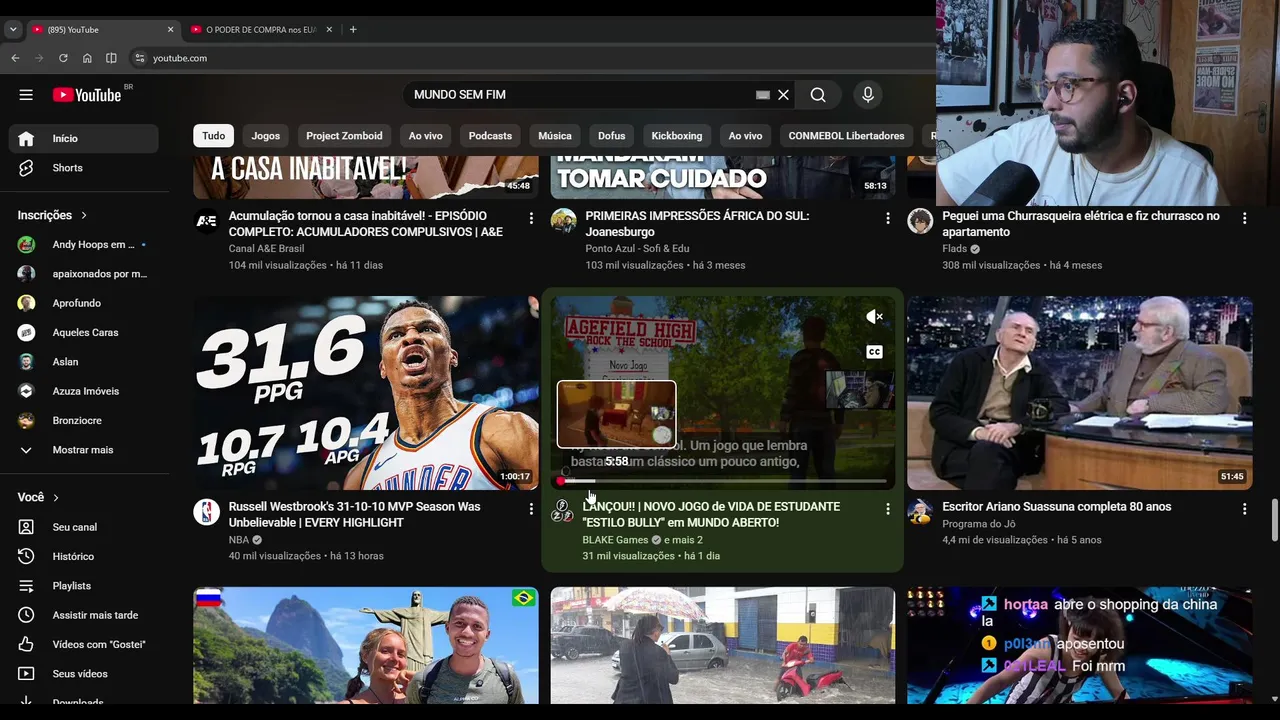
Task: Open the NBA channel avatar
Action: [x=207, y=512]
